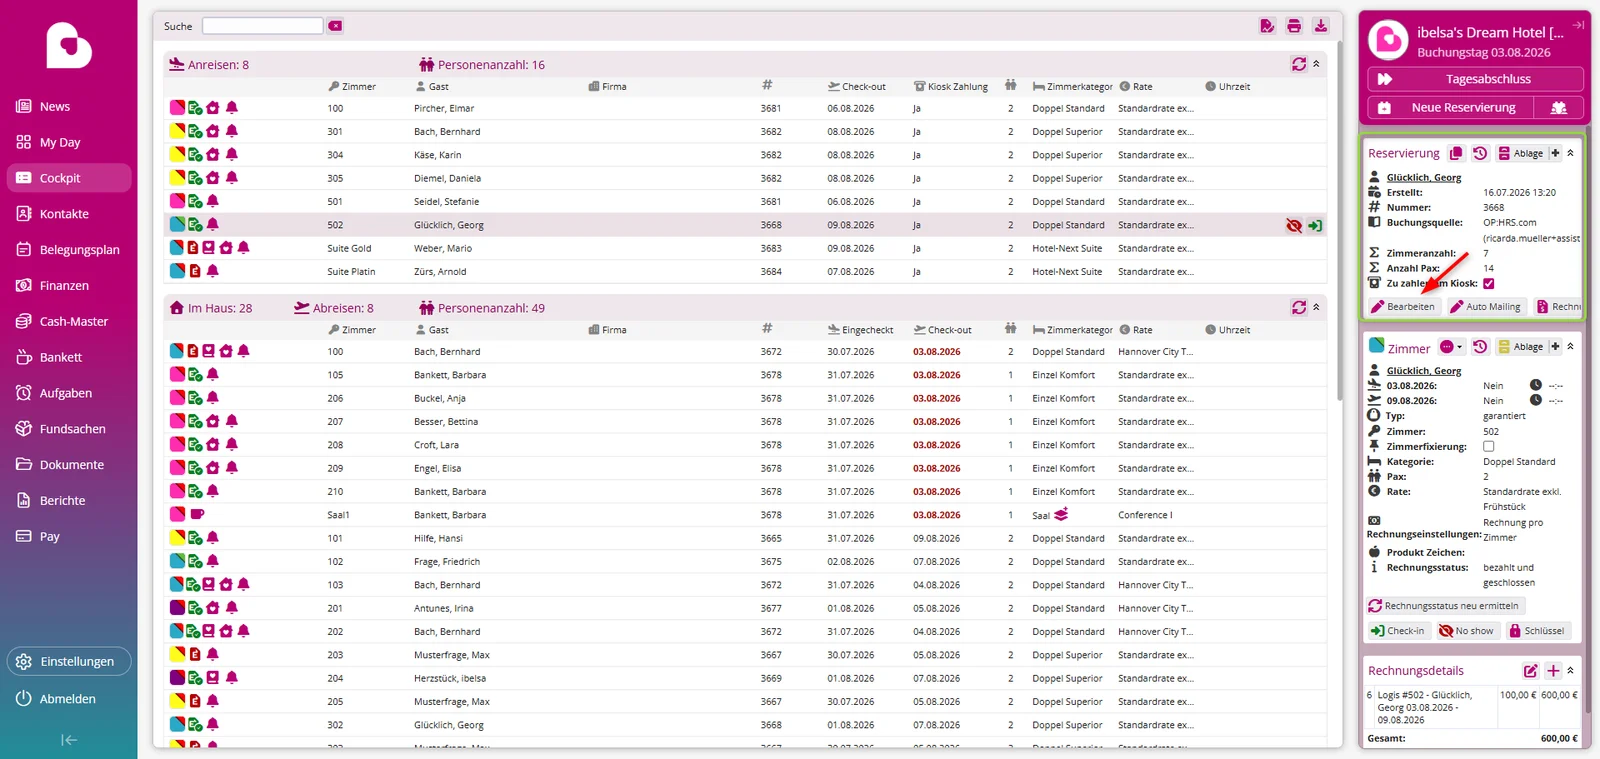Screen dimensions: 1600x759
Task: Collapse the Im Haus section
Action: point(1316,308)
